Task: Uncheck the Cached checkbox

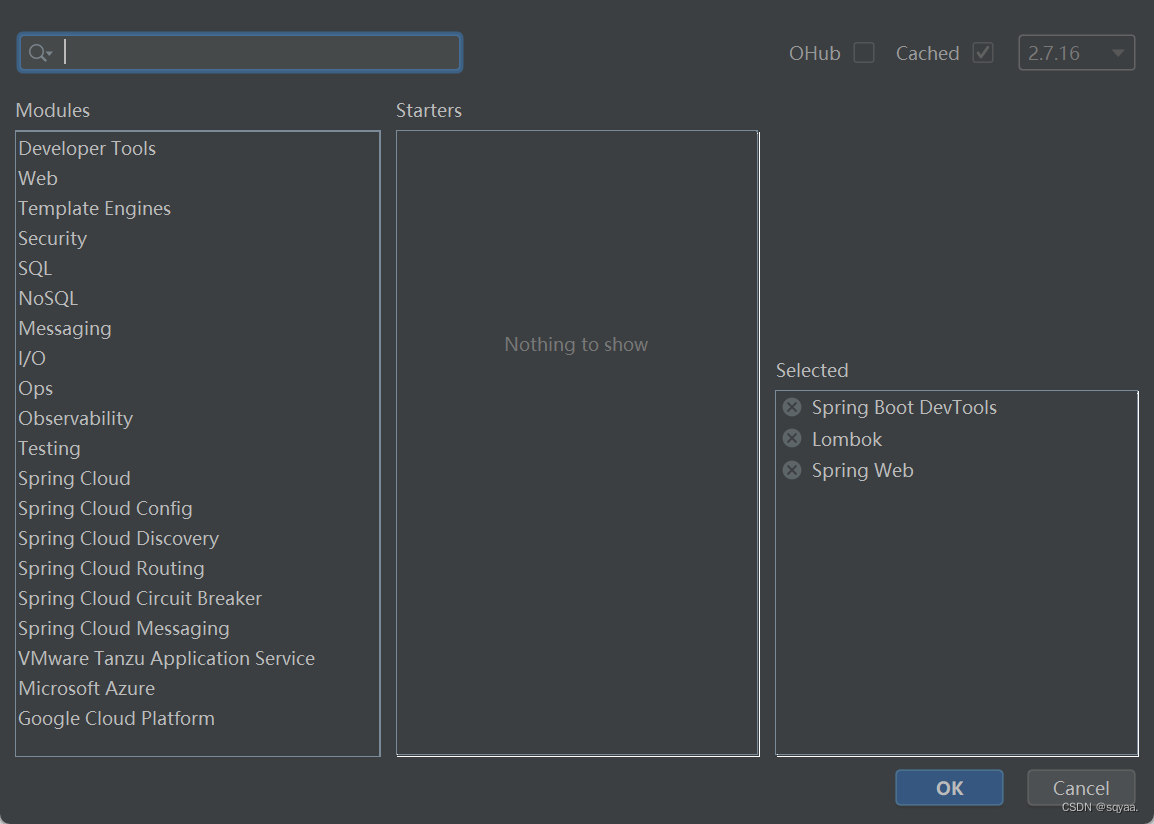Action: click(982, 52)
